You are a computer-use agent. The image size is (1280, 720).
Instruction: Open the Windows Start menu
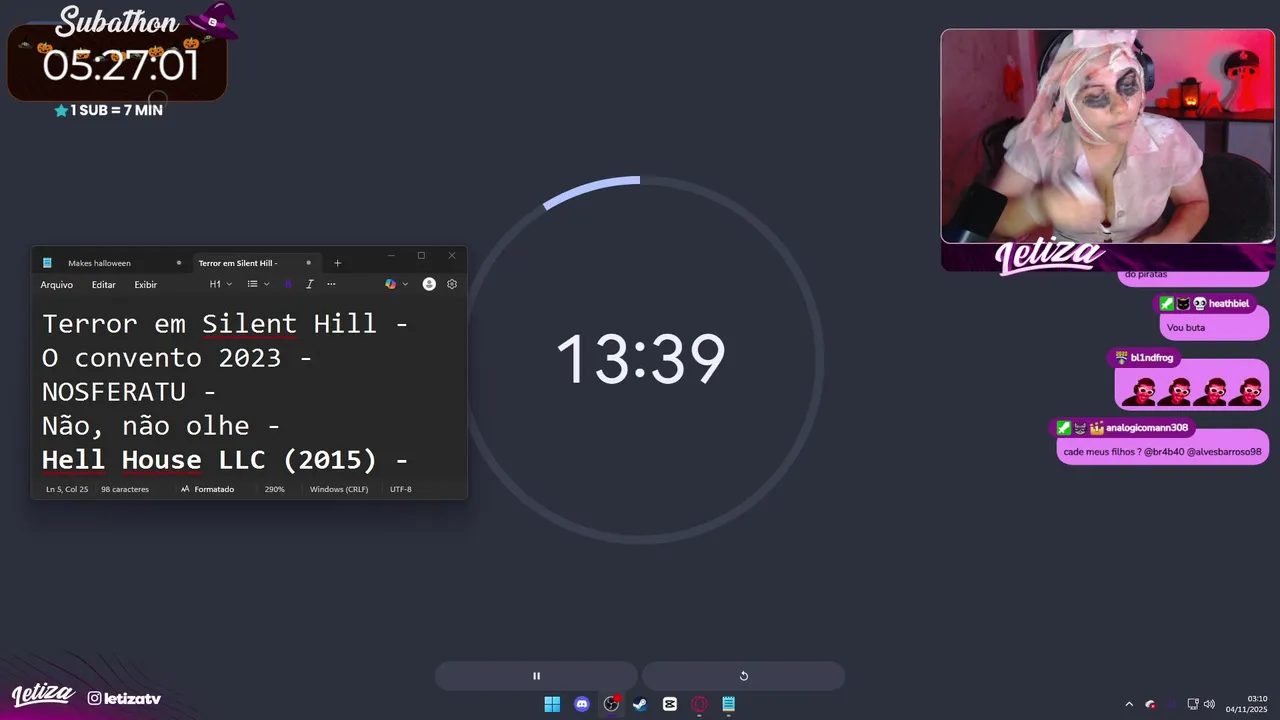click(552, 704)
